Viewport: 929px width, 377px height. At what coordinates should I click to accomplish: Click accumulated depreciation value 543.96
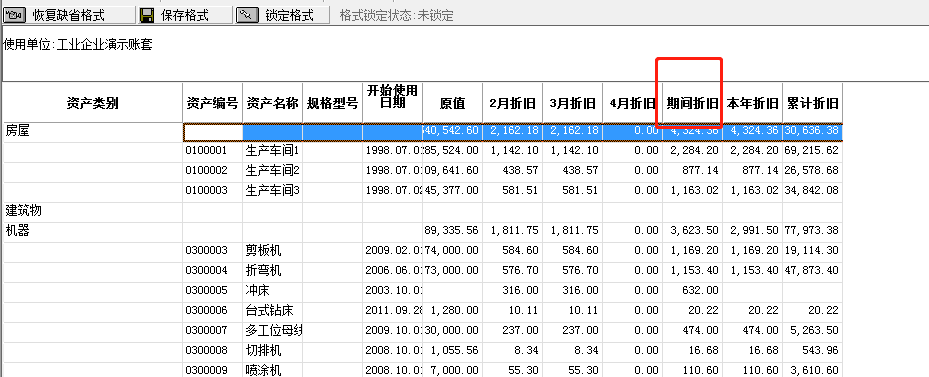pyautogui.click(x=822, y=351)
